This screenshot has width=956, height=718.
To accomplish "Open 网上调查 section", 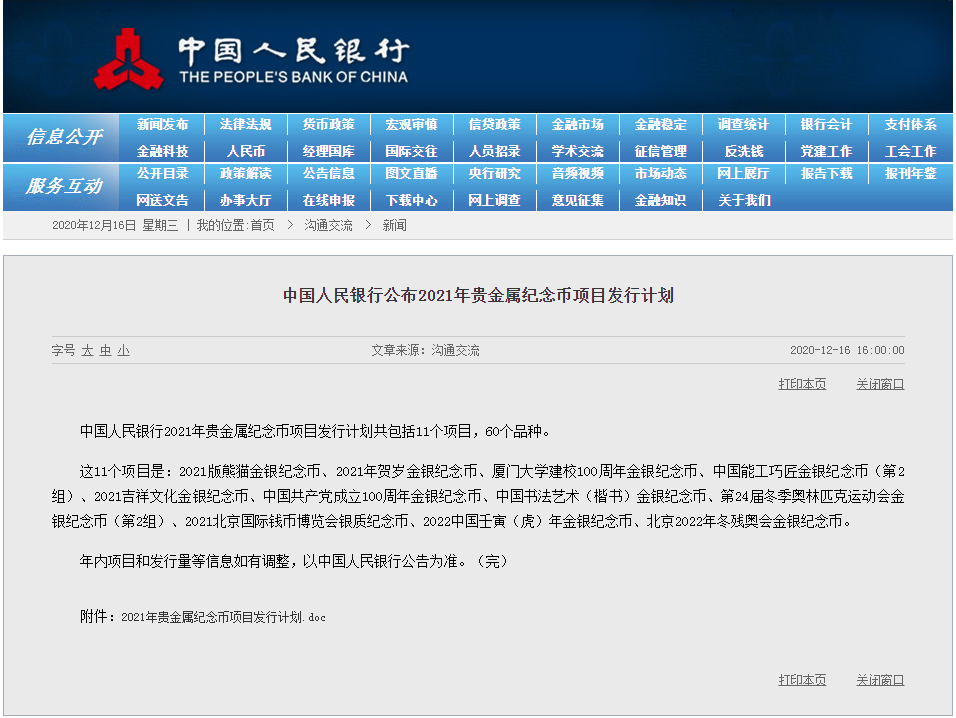I will click(494, 201).
